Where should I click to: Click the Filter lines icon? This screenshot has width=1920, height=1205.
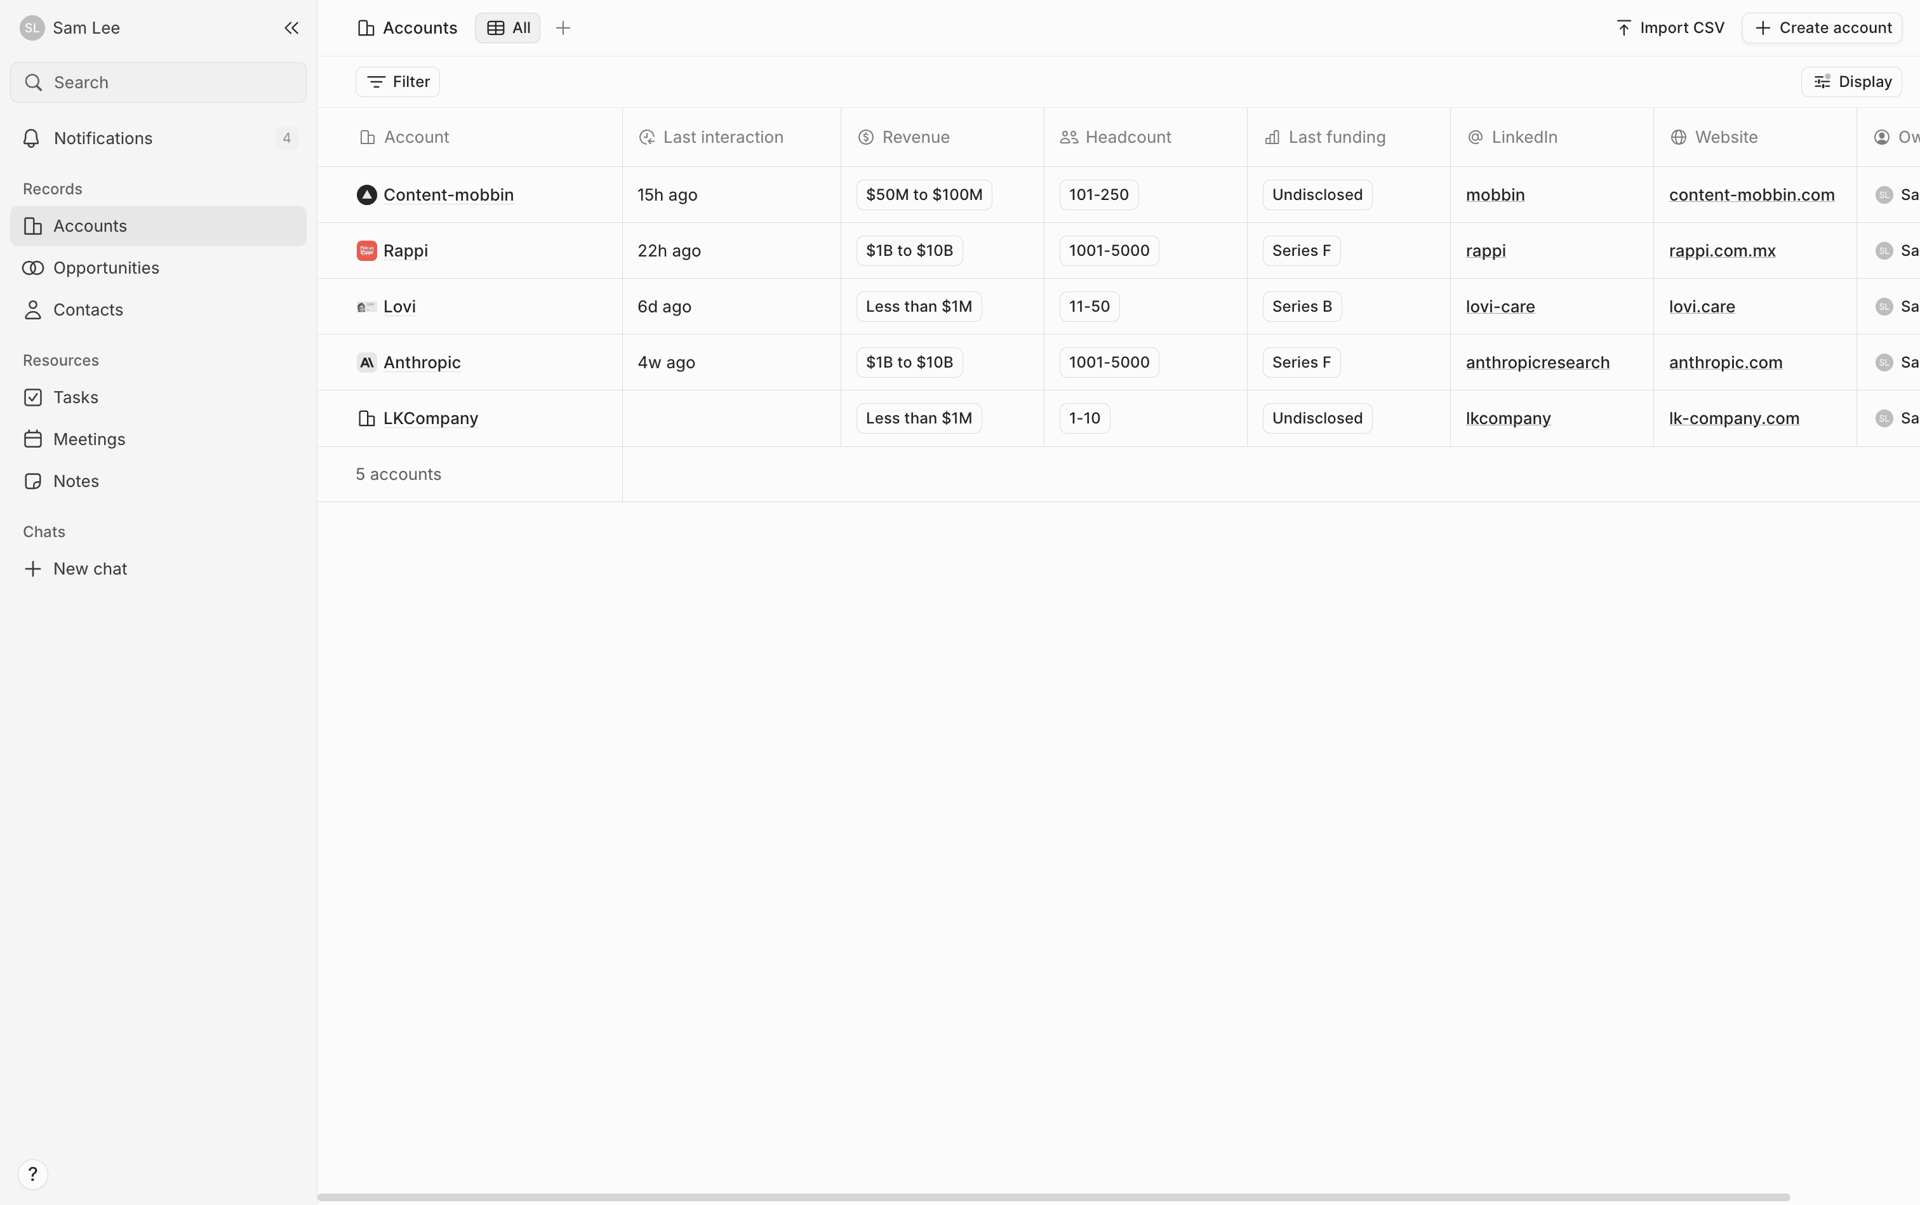[376, 82]
